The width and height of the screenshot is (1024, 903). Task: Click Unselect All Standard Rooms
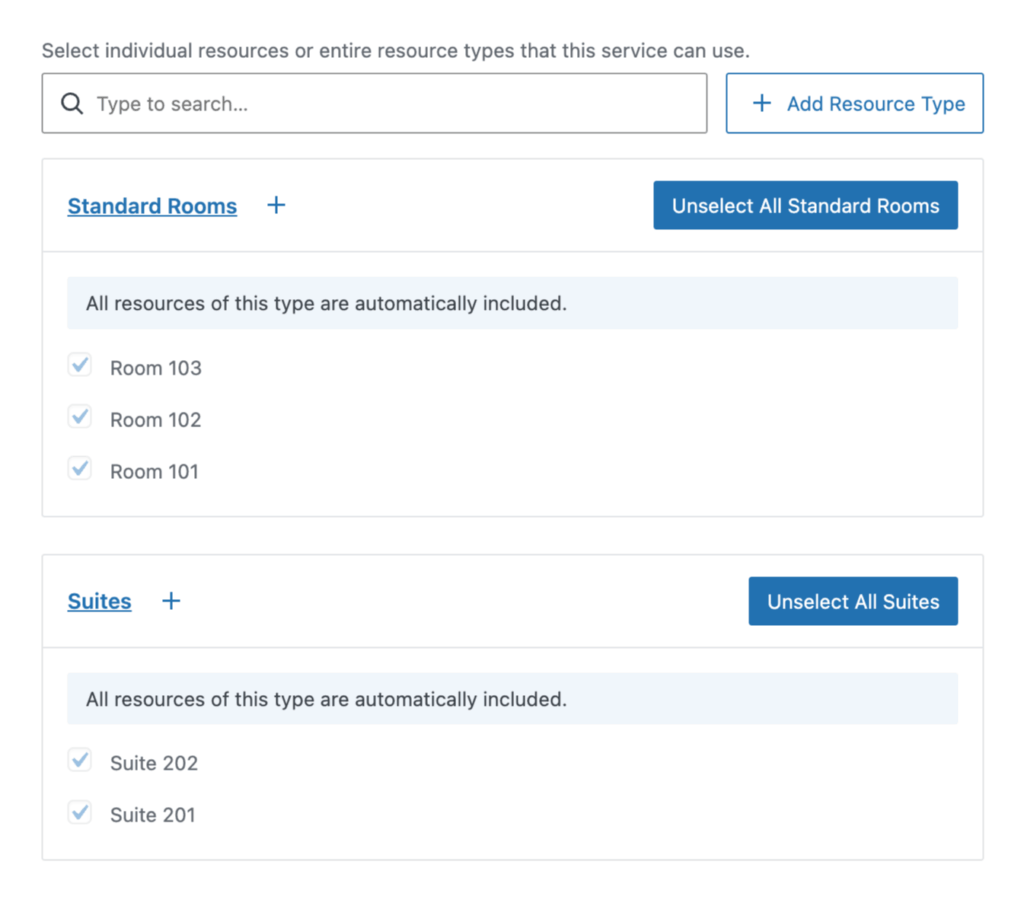pyautogui.click(x=805, y=205)
